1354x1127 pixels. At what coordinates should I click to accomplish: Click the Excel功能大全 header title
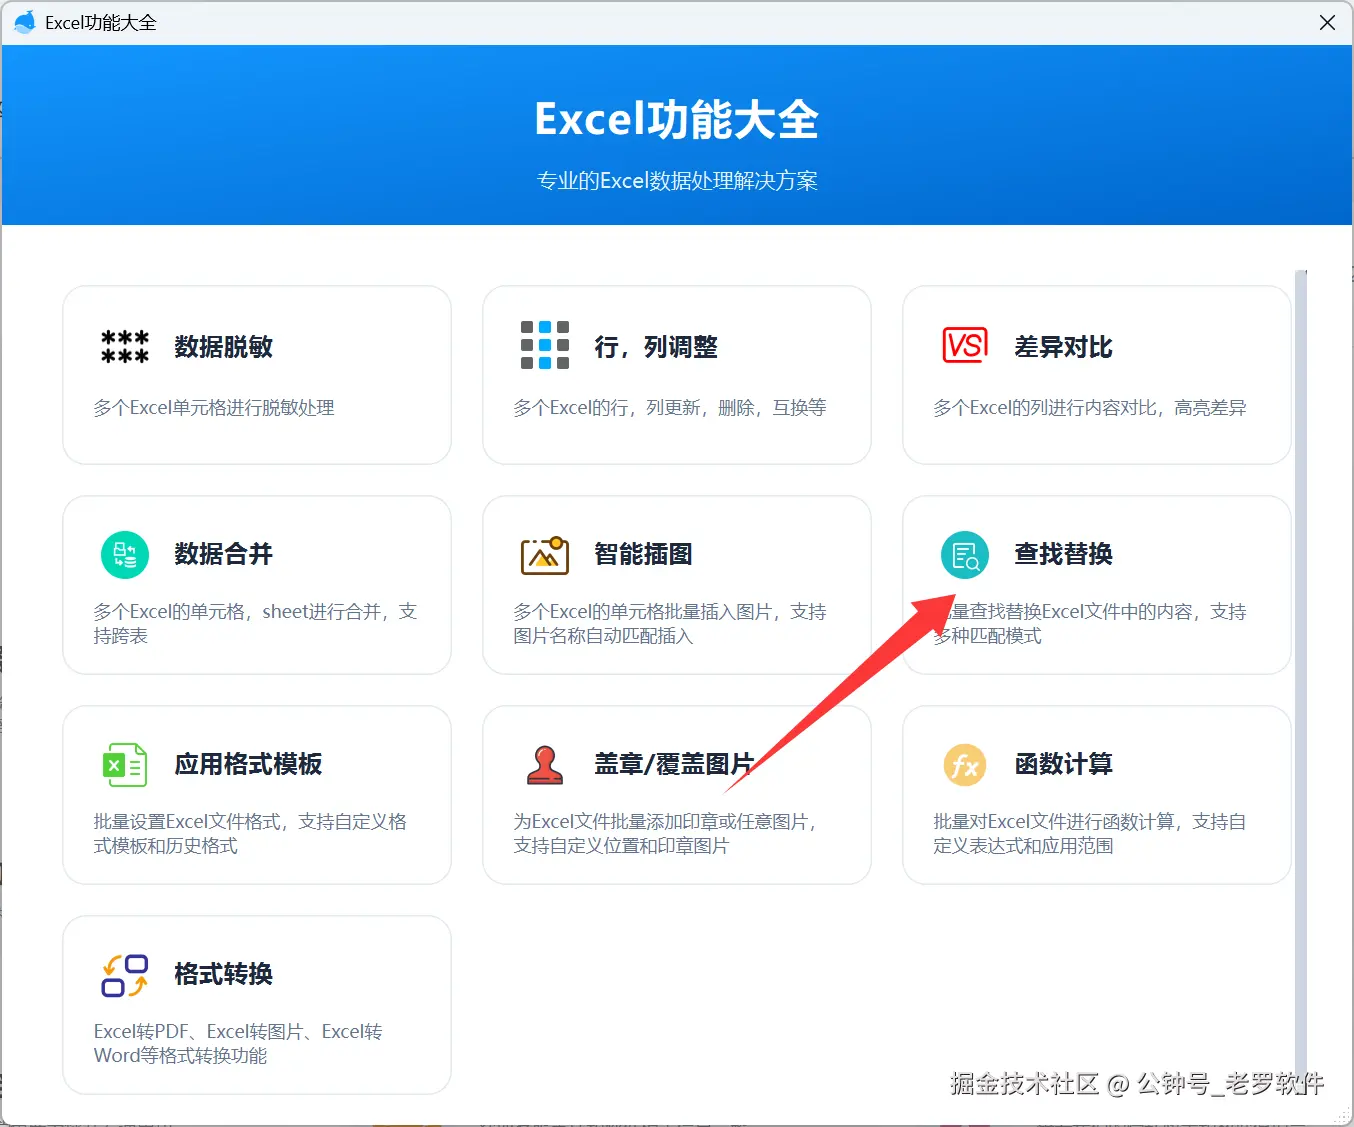(x=677, y=120)
